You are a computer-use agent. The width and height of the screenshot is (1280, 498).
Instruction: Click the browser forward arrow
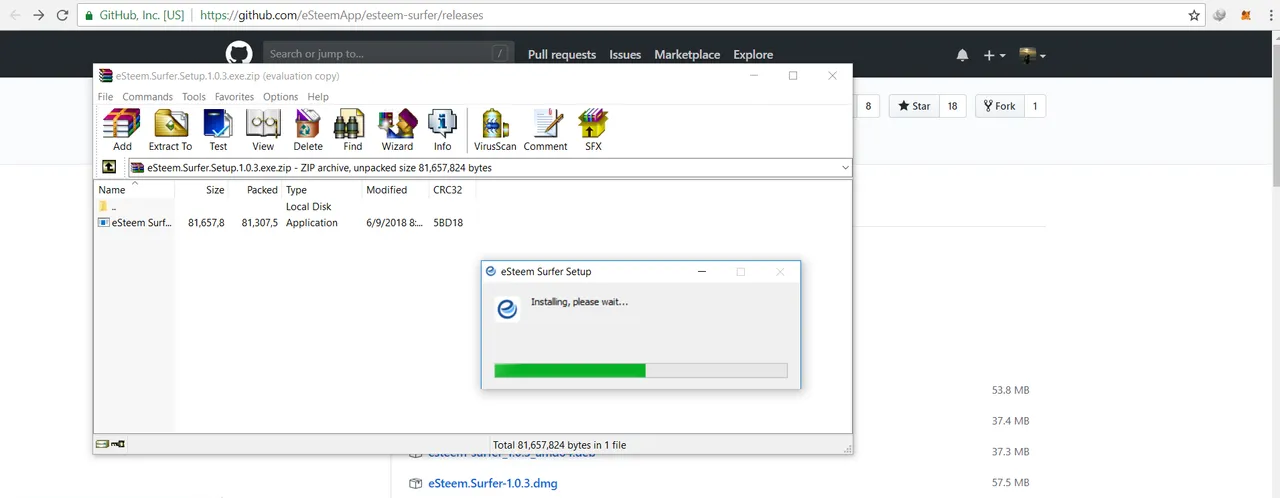click(x=39, y=16)
